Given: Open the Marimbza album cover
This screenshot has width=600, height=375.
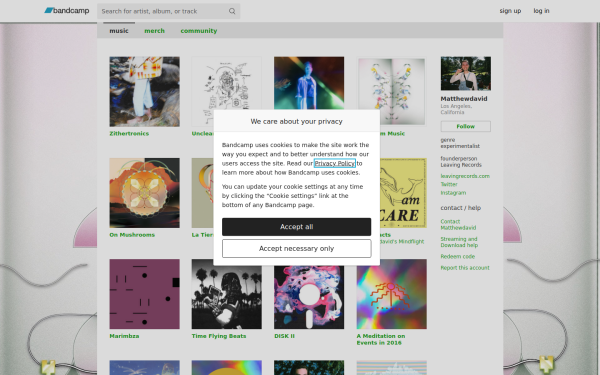Looking at the screenshot, I should (x=144, y=294).
